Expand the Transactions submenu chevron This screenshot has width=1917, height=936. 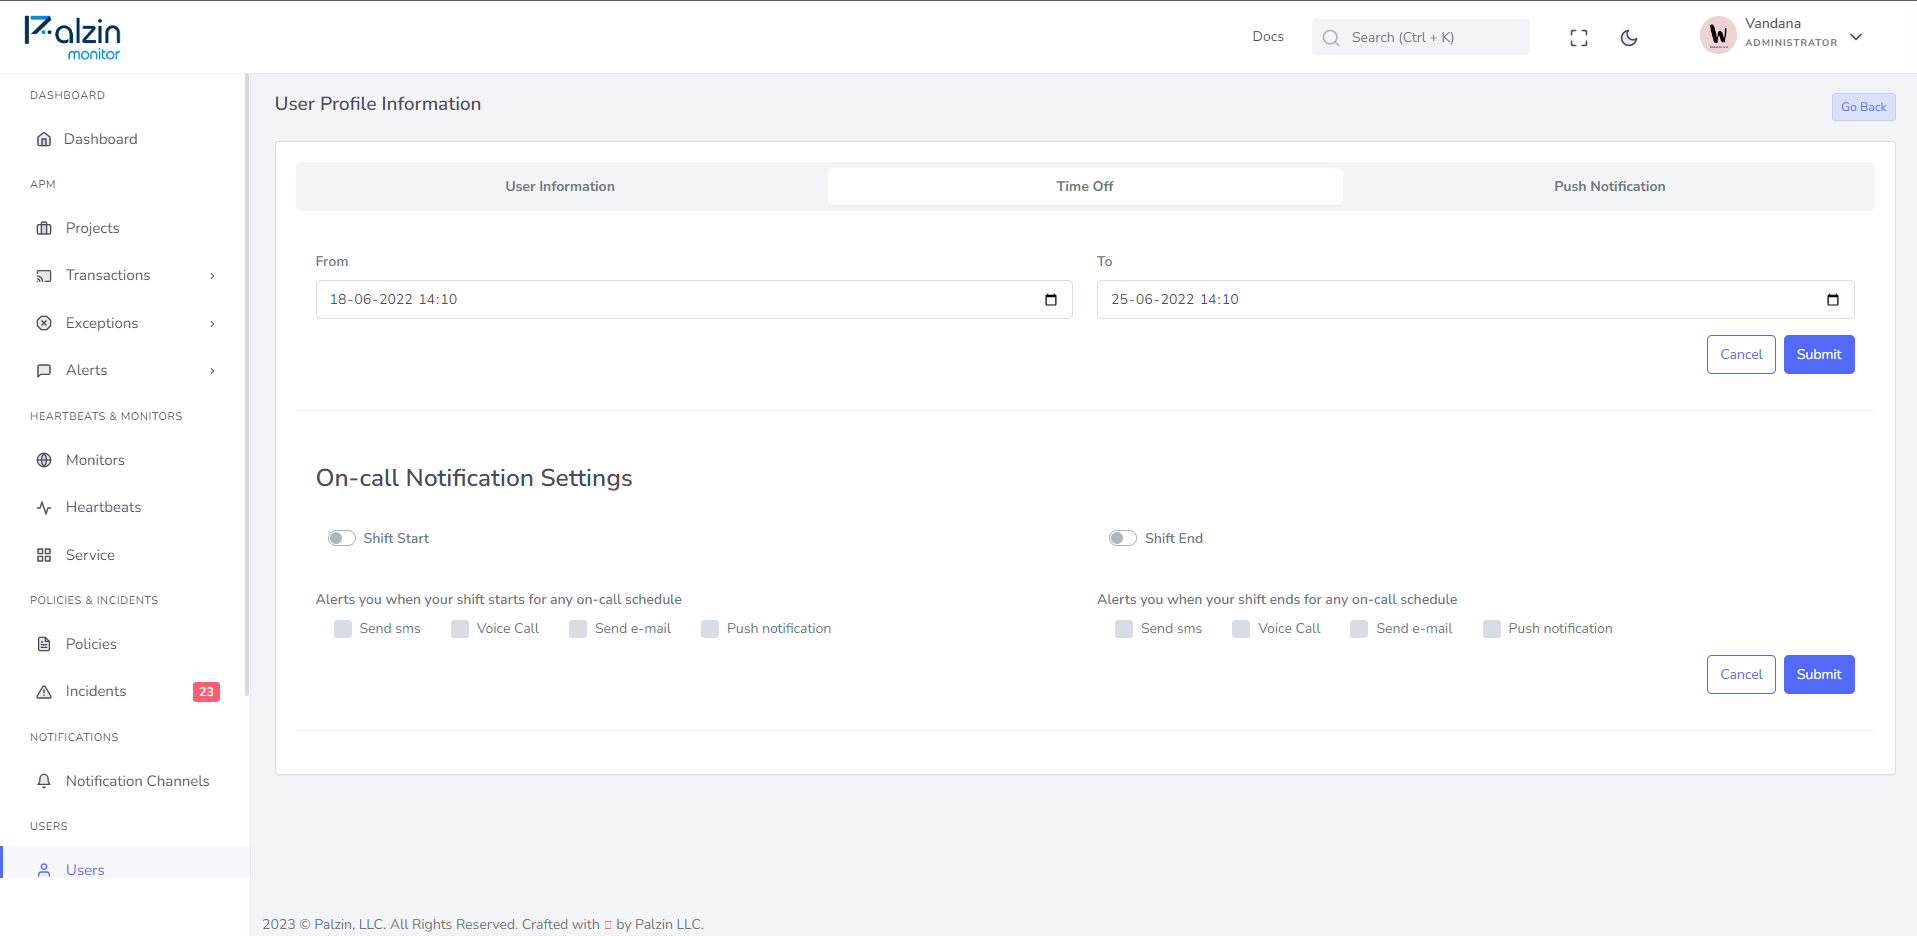[212, 276]
